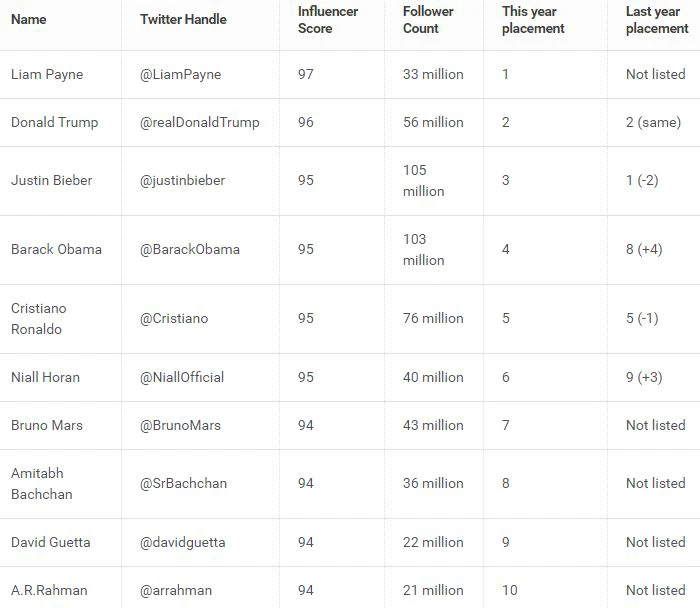The height and width of the screenshot is (608, 700).
Task: Click the Name column header
Action: coord(29,19)
